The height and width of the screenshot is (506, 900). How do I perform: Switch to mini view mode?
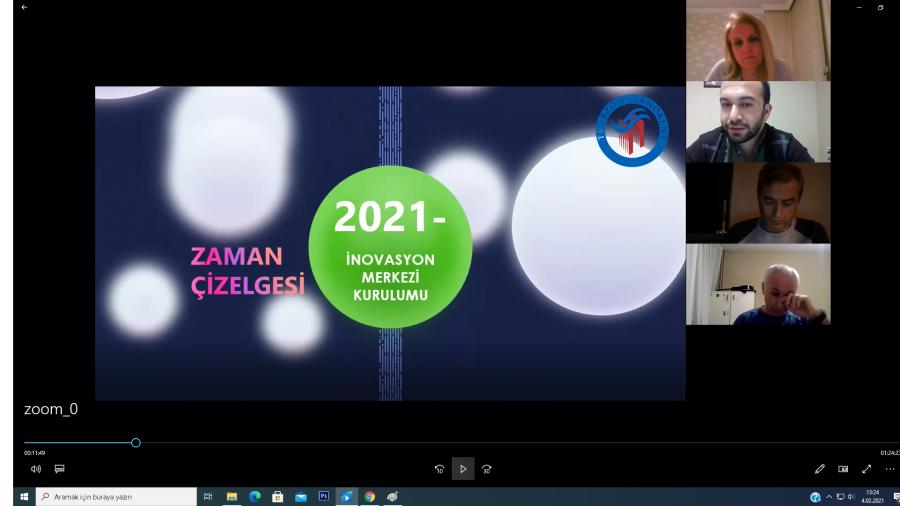click(x=843, y=468)
